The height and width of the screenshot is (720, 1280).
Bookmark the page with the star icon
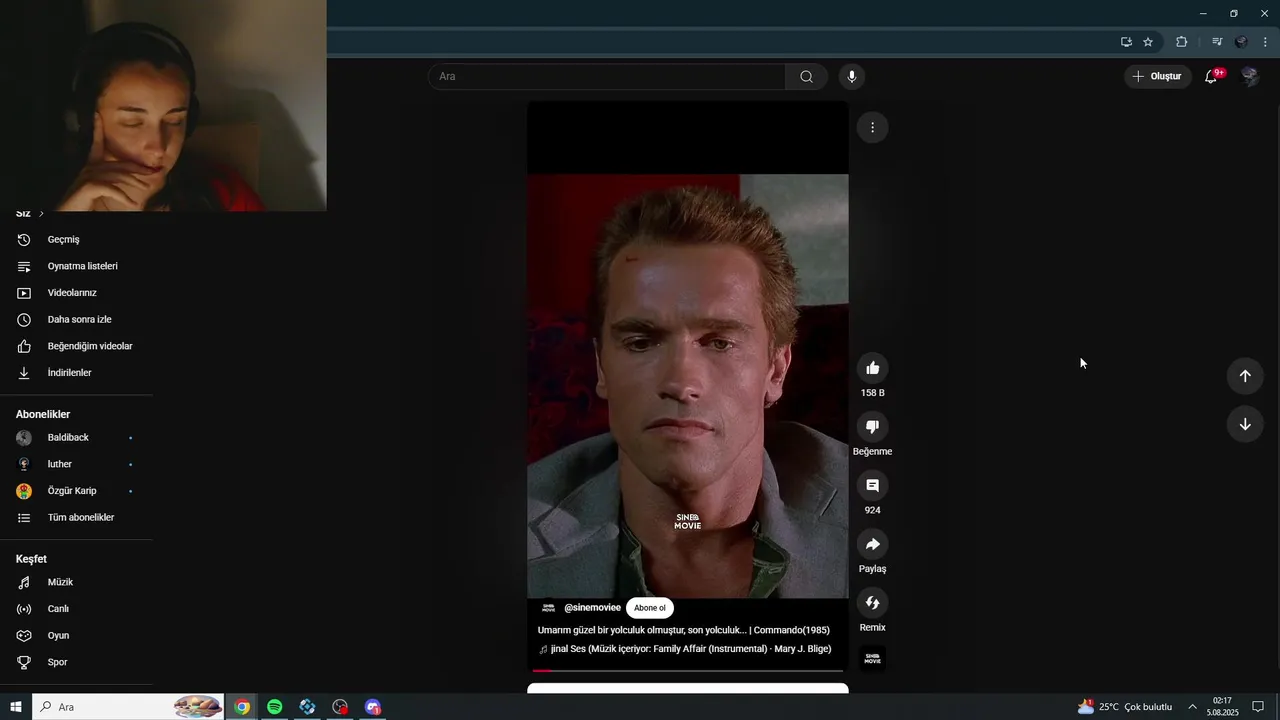coord(1148,42)
